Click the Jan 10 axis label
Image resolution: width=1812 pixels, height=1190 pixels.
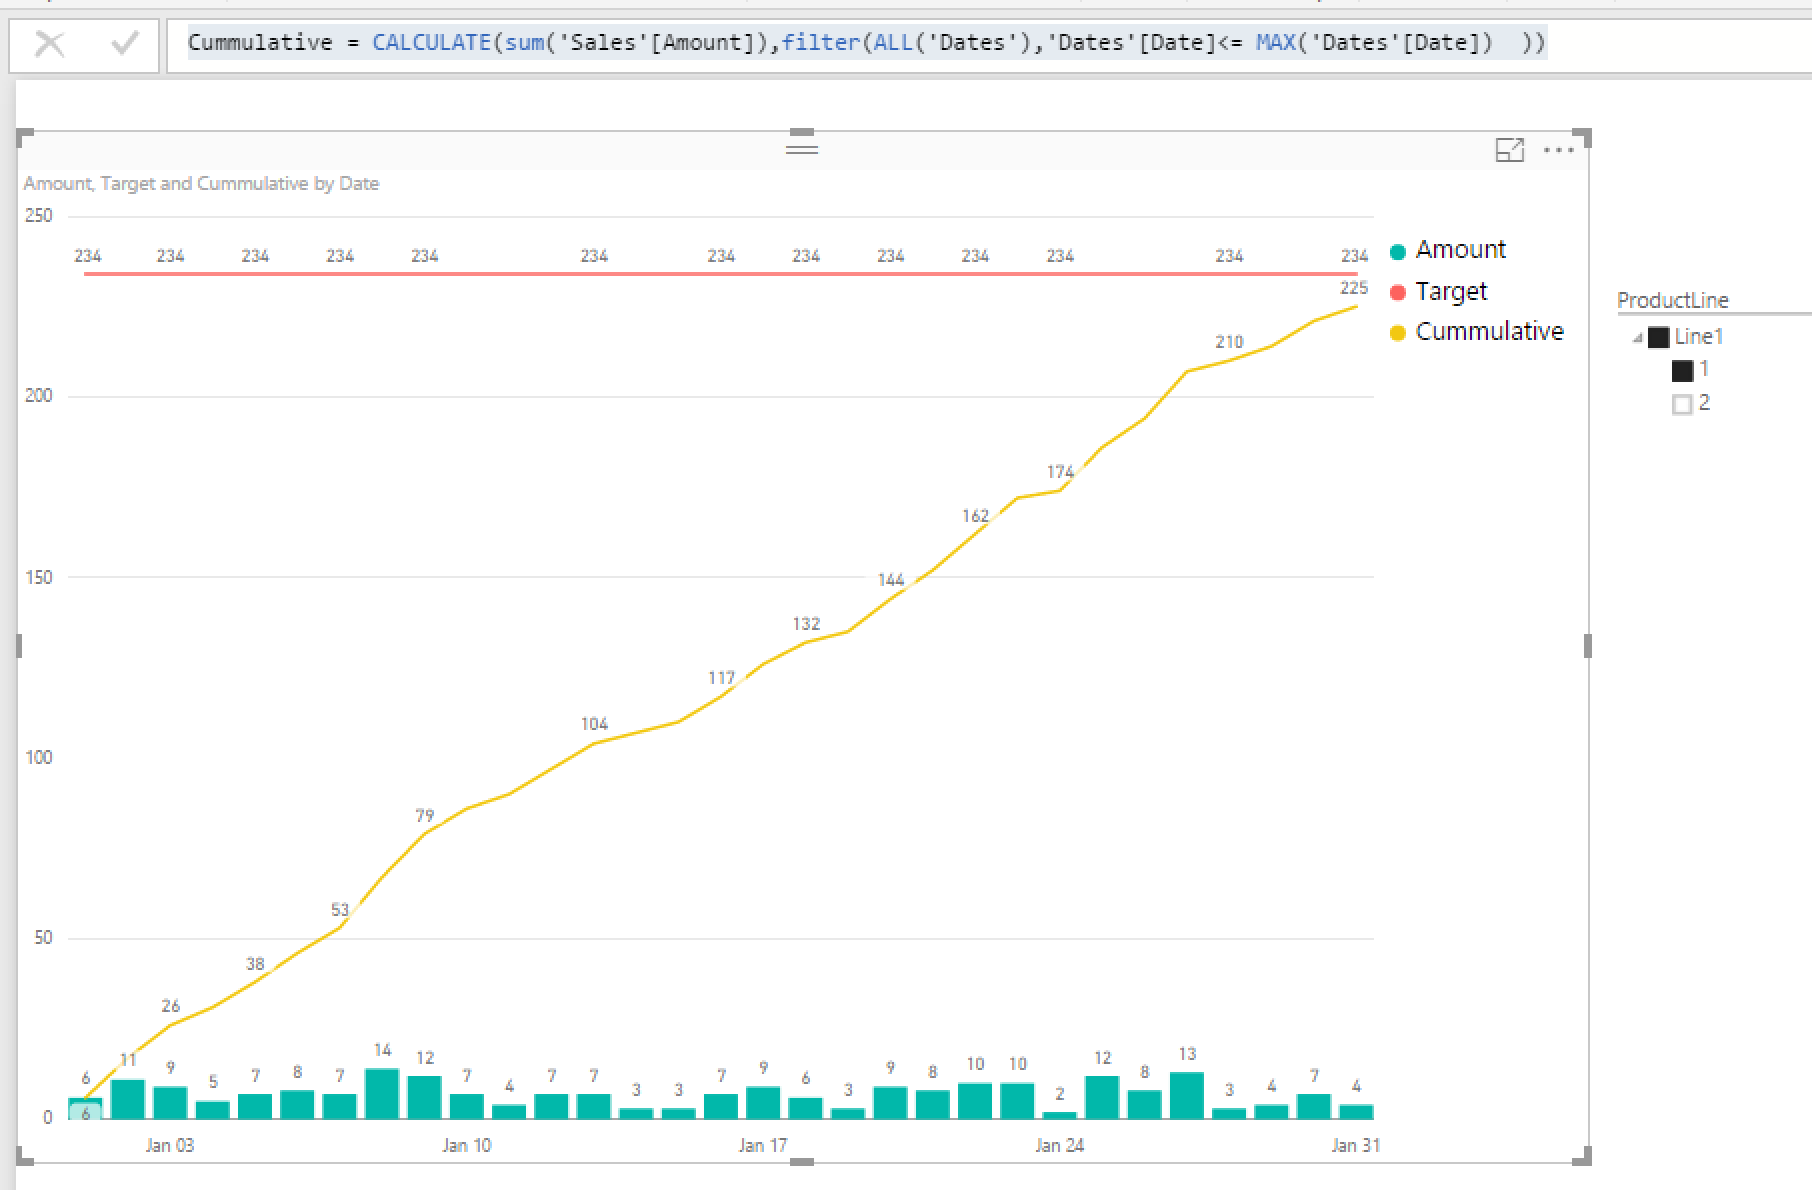467,1145
